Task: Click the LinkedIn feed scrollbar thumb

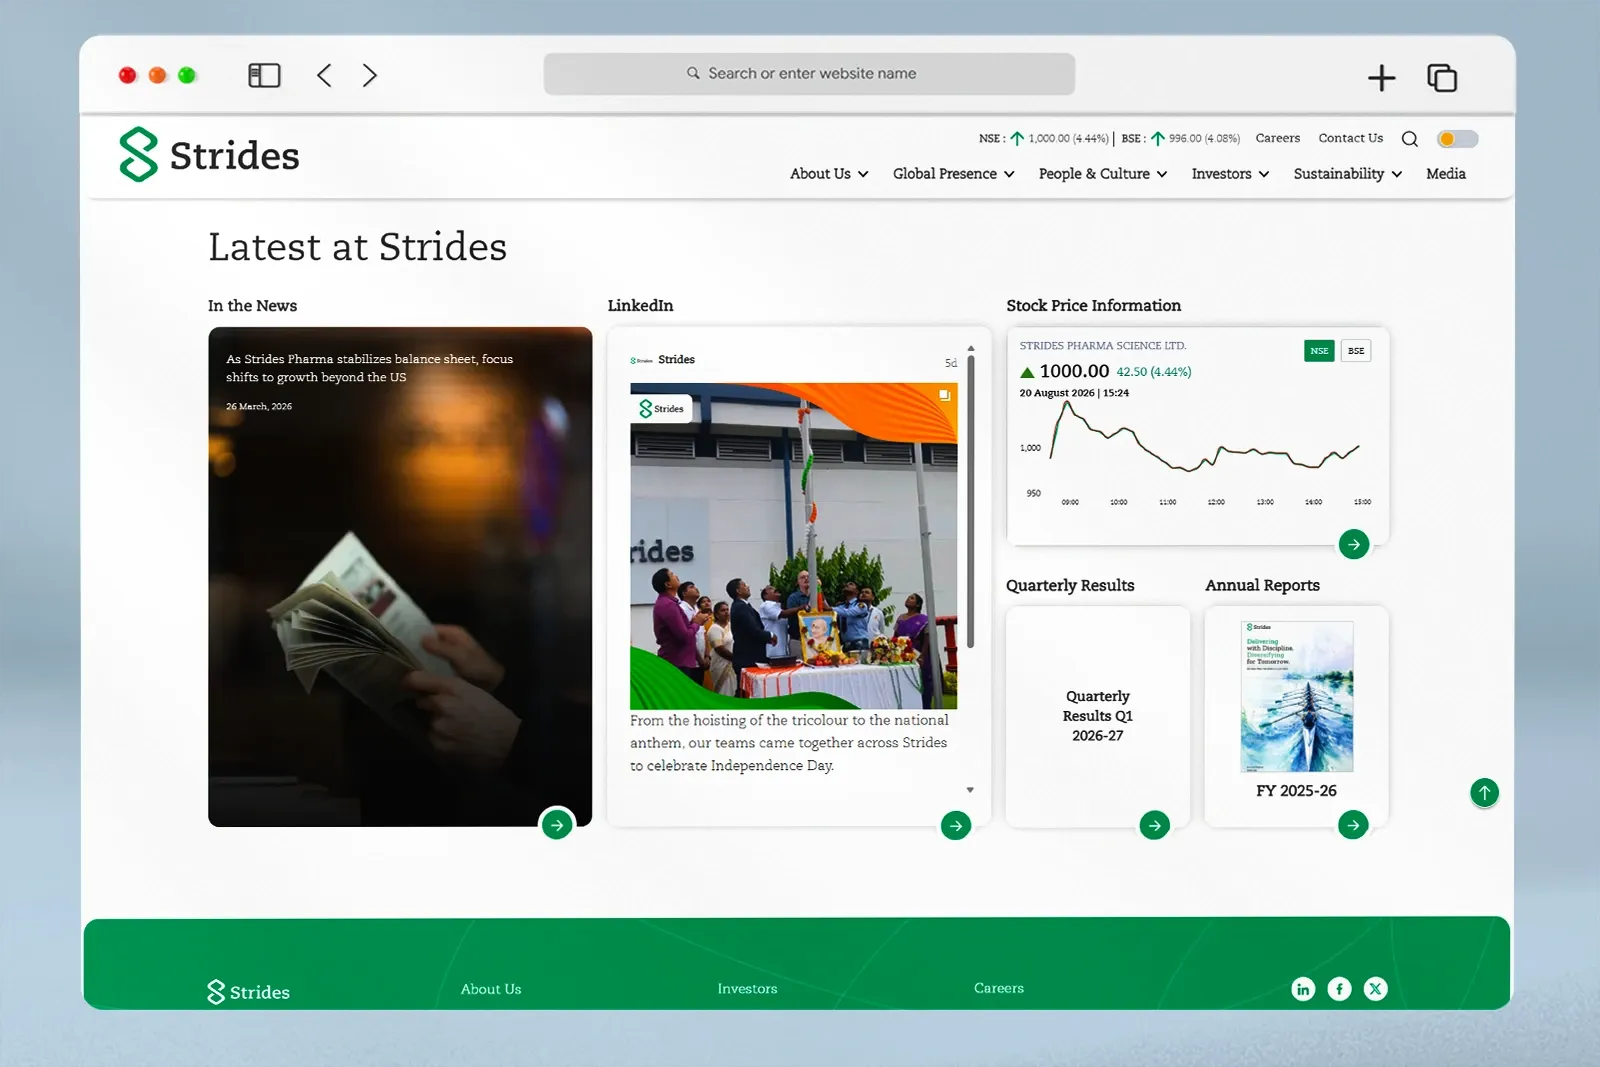Action: coord(970,500)
